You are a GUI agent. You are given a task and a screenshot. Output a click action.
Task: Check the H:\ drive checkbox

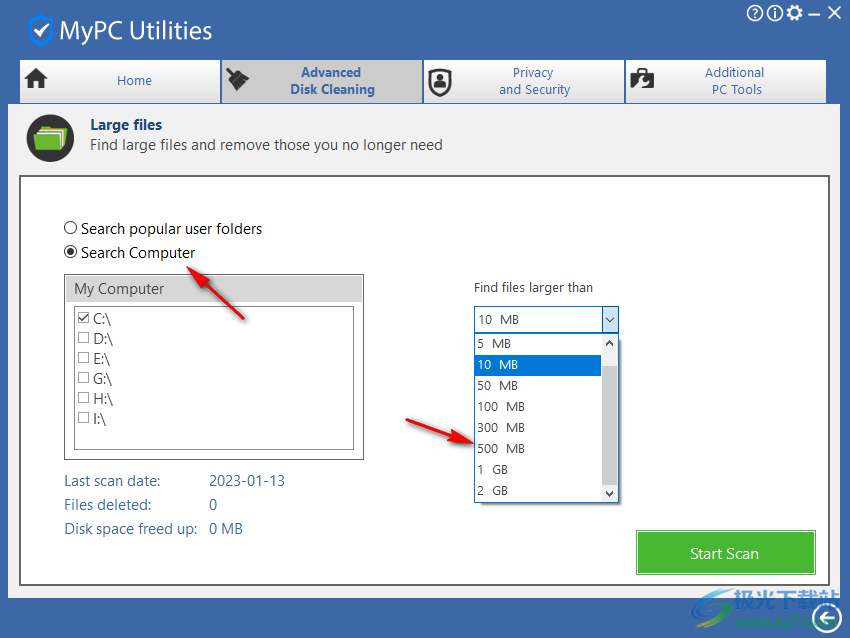pyautogui.click(x=83, y=398)
